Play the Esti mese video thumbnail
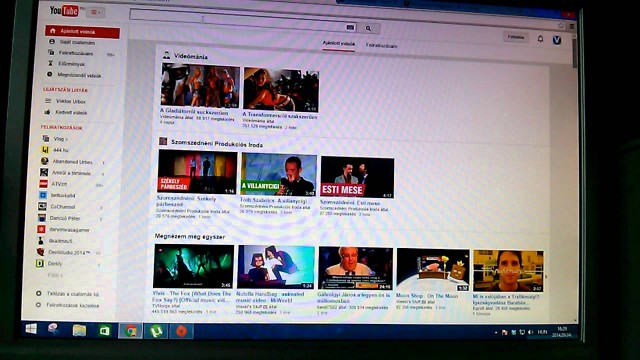Screen dimensions: 640x360 pyautogui.click(x=357, y=178)
